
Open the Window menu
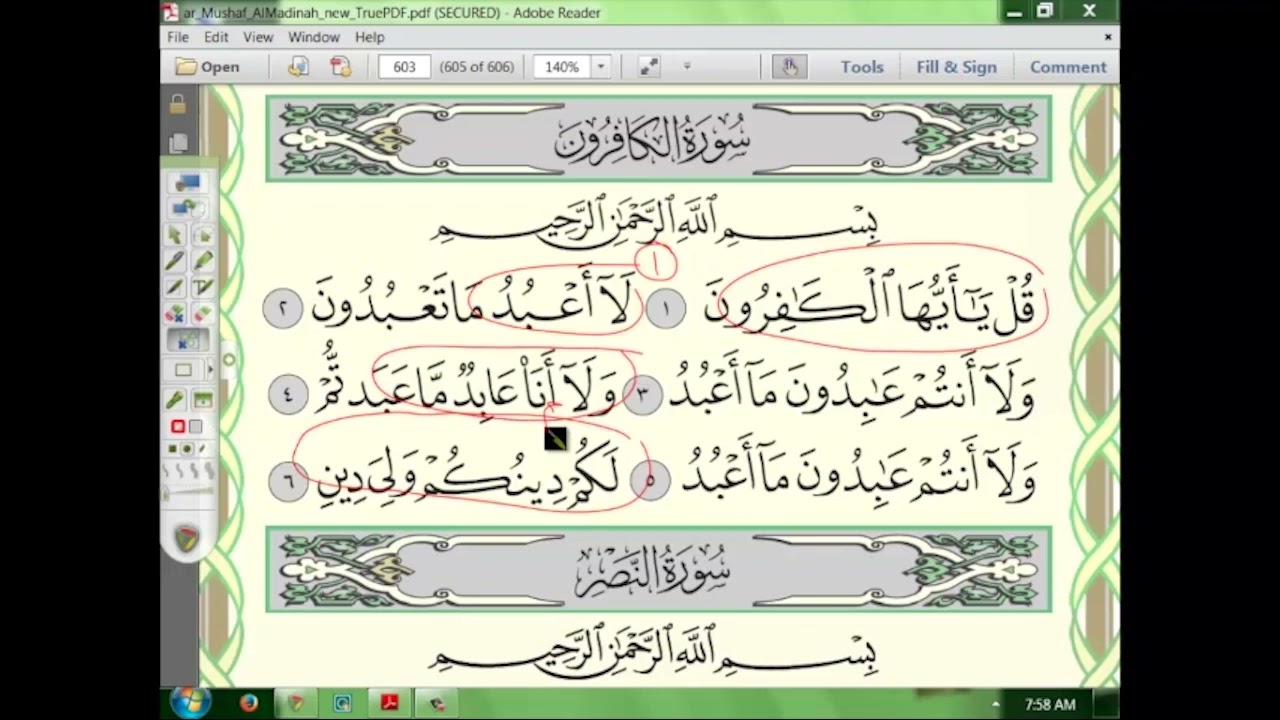[314, 37]
